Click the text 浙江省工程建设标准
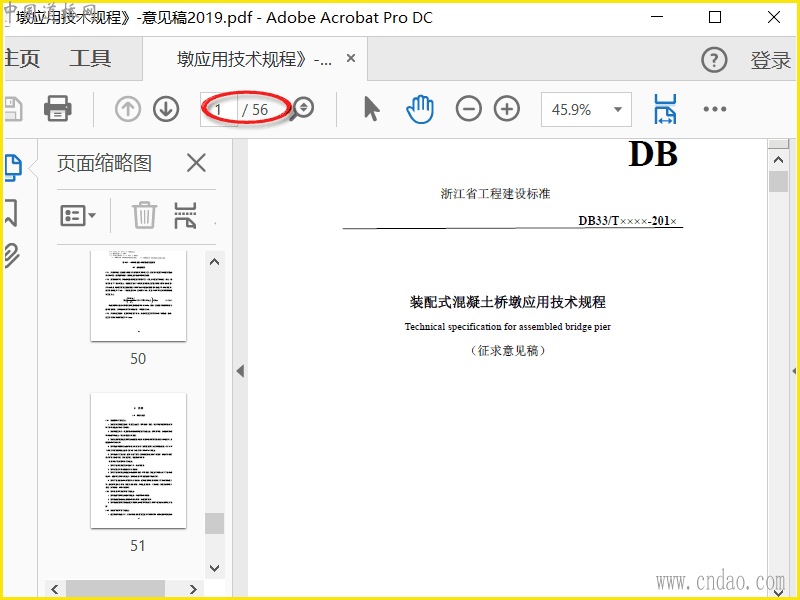 click(495, 194)
